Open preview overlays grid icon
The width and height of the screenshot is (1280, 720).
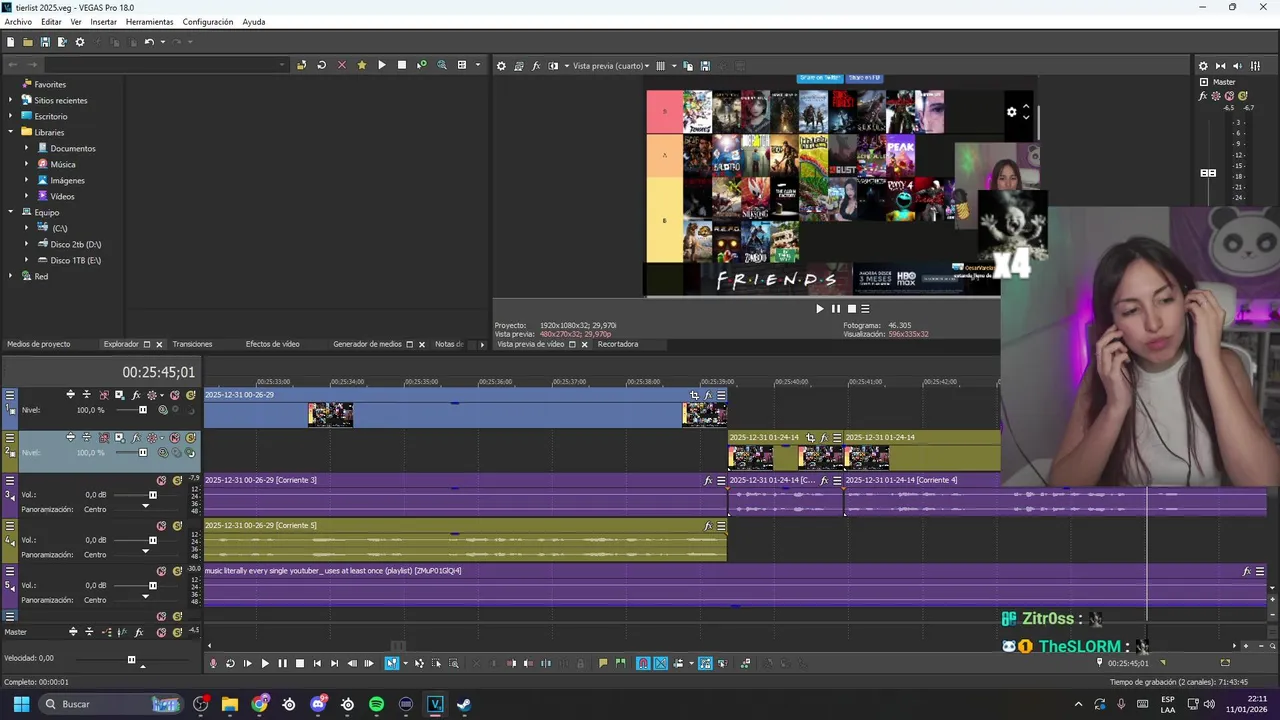[660, 66]
